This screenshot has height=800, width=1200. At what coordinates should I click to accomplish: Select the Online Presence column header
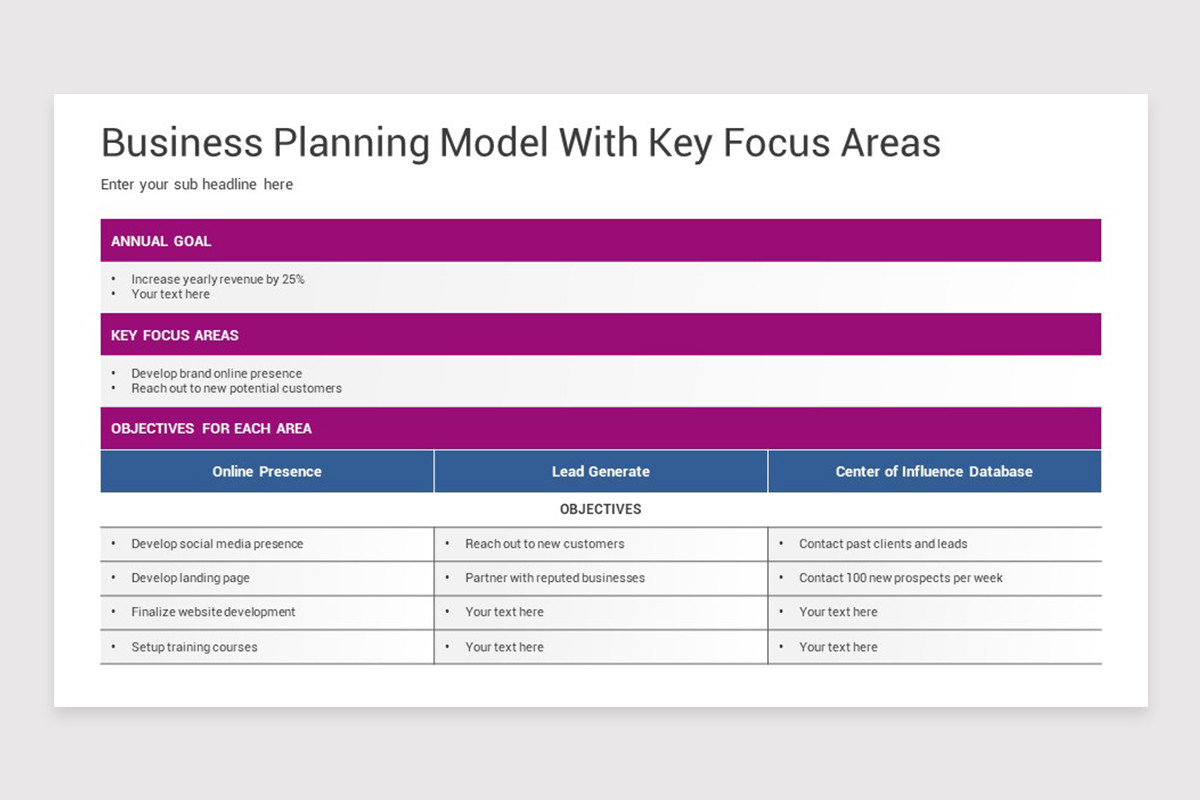click(267, 471)
